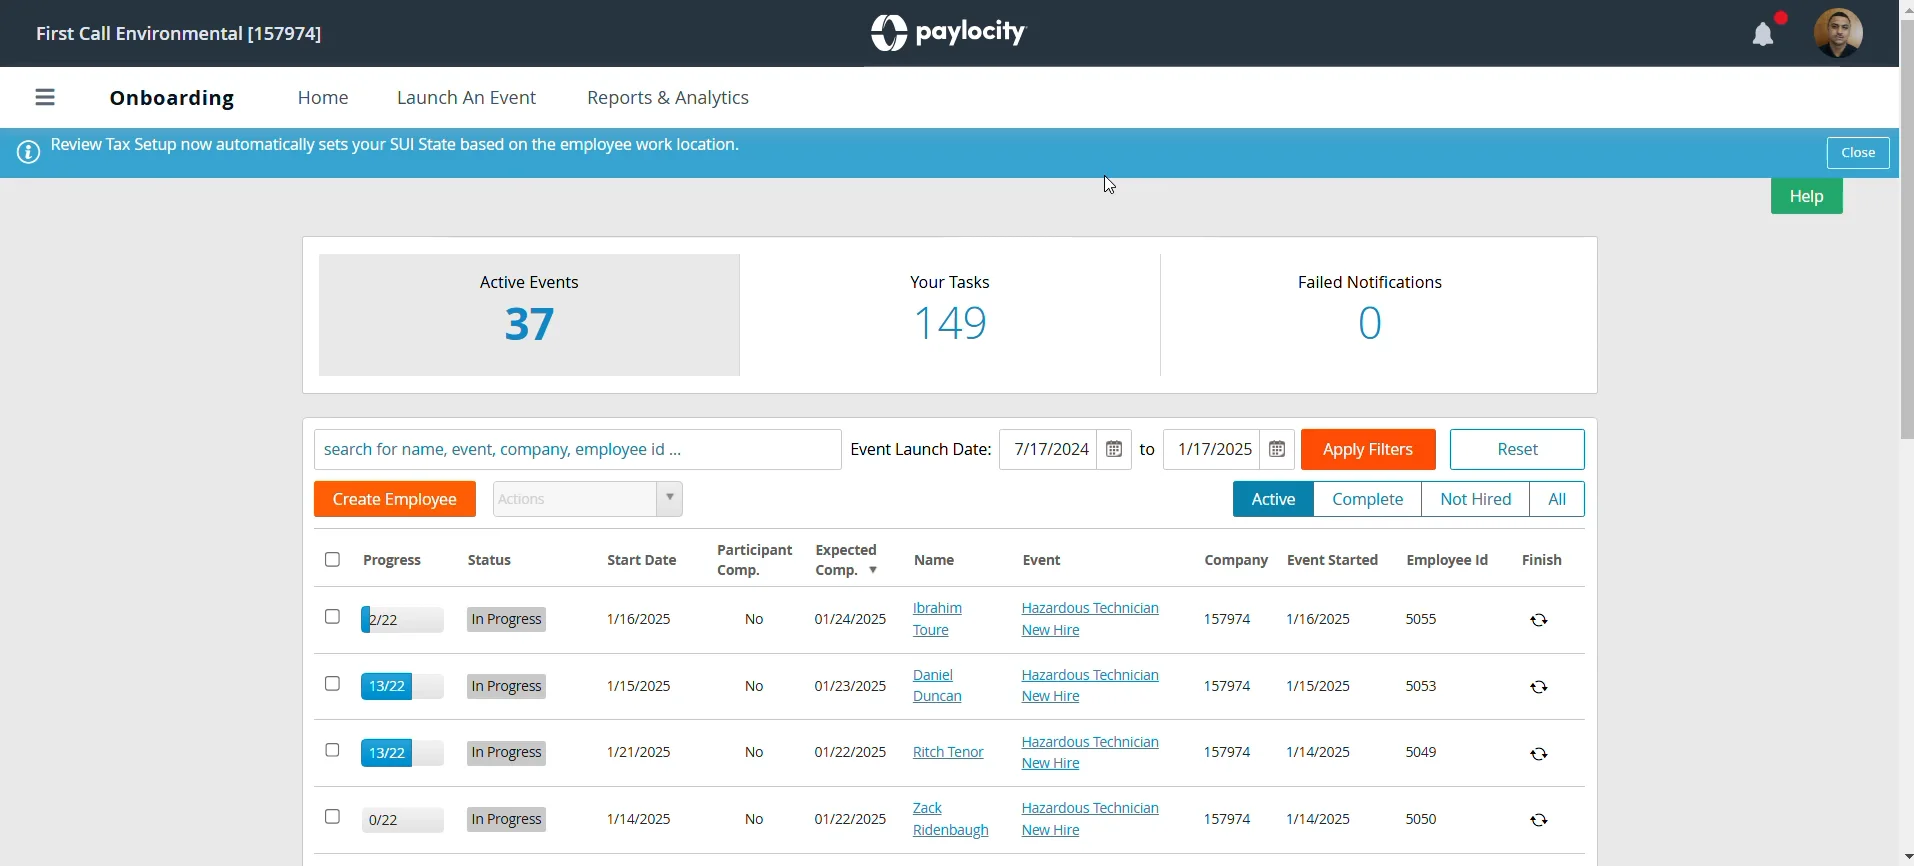This screenshot has width=1914, height=866.
Task: Sort by Employee Id column header
Action: coord(1447,560)
